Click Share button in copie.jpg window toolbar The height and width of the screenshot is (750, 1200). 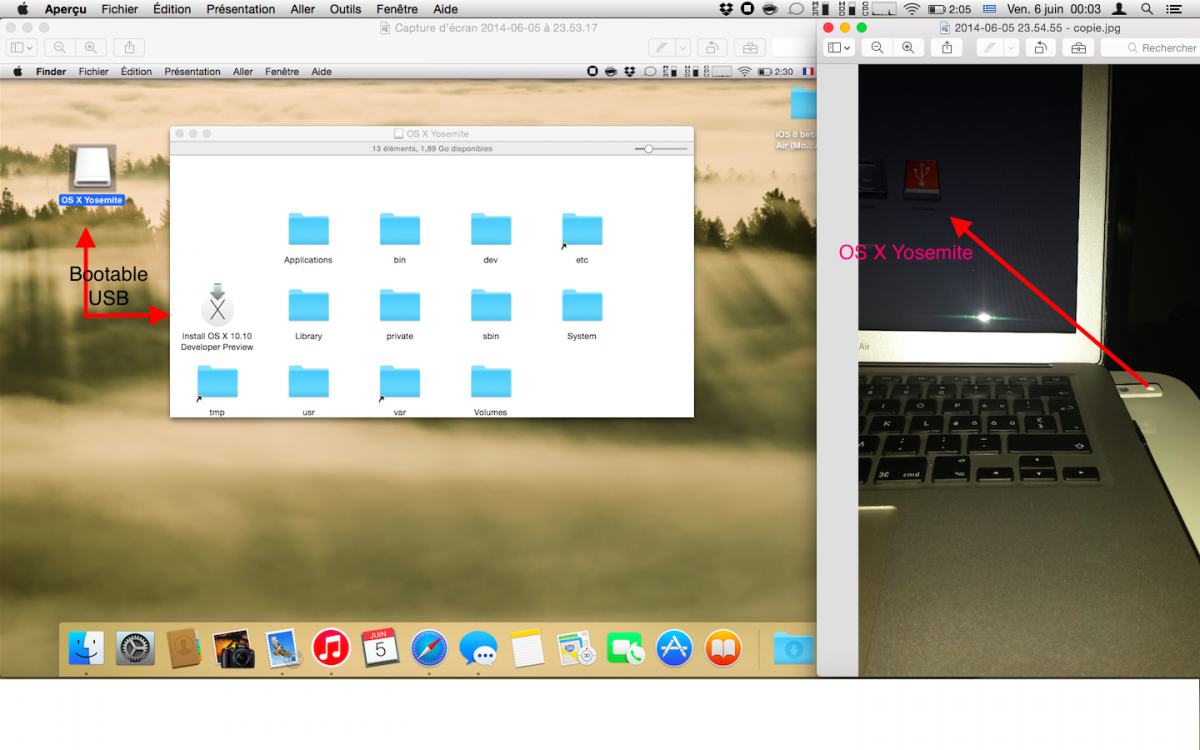[x=946, y=48]
